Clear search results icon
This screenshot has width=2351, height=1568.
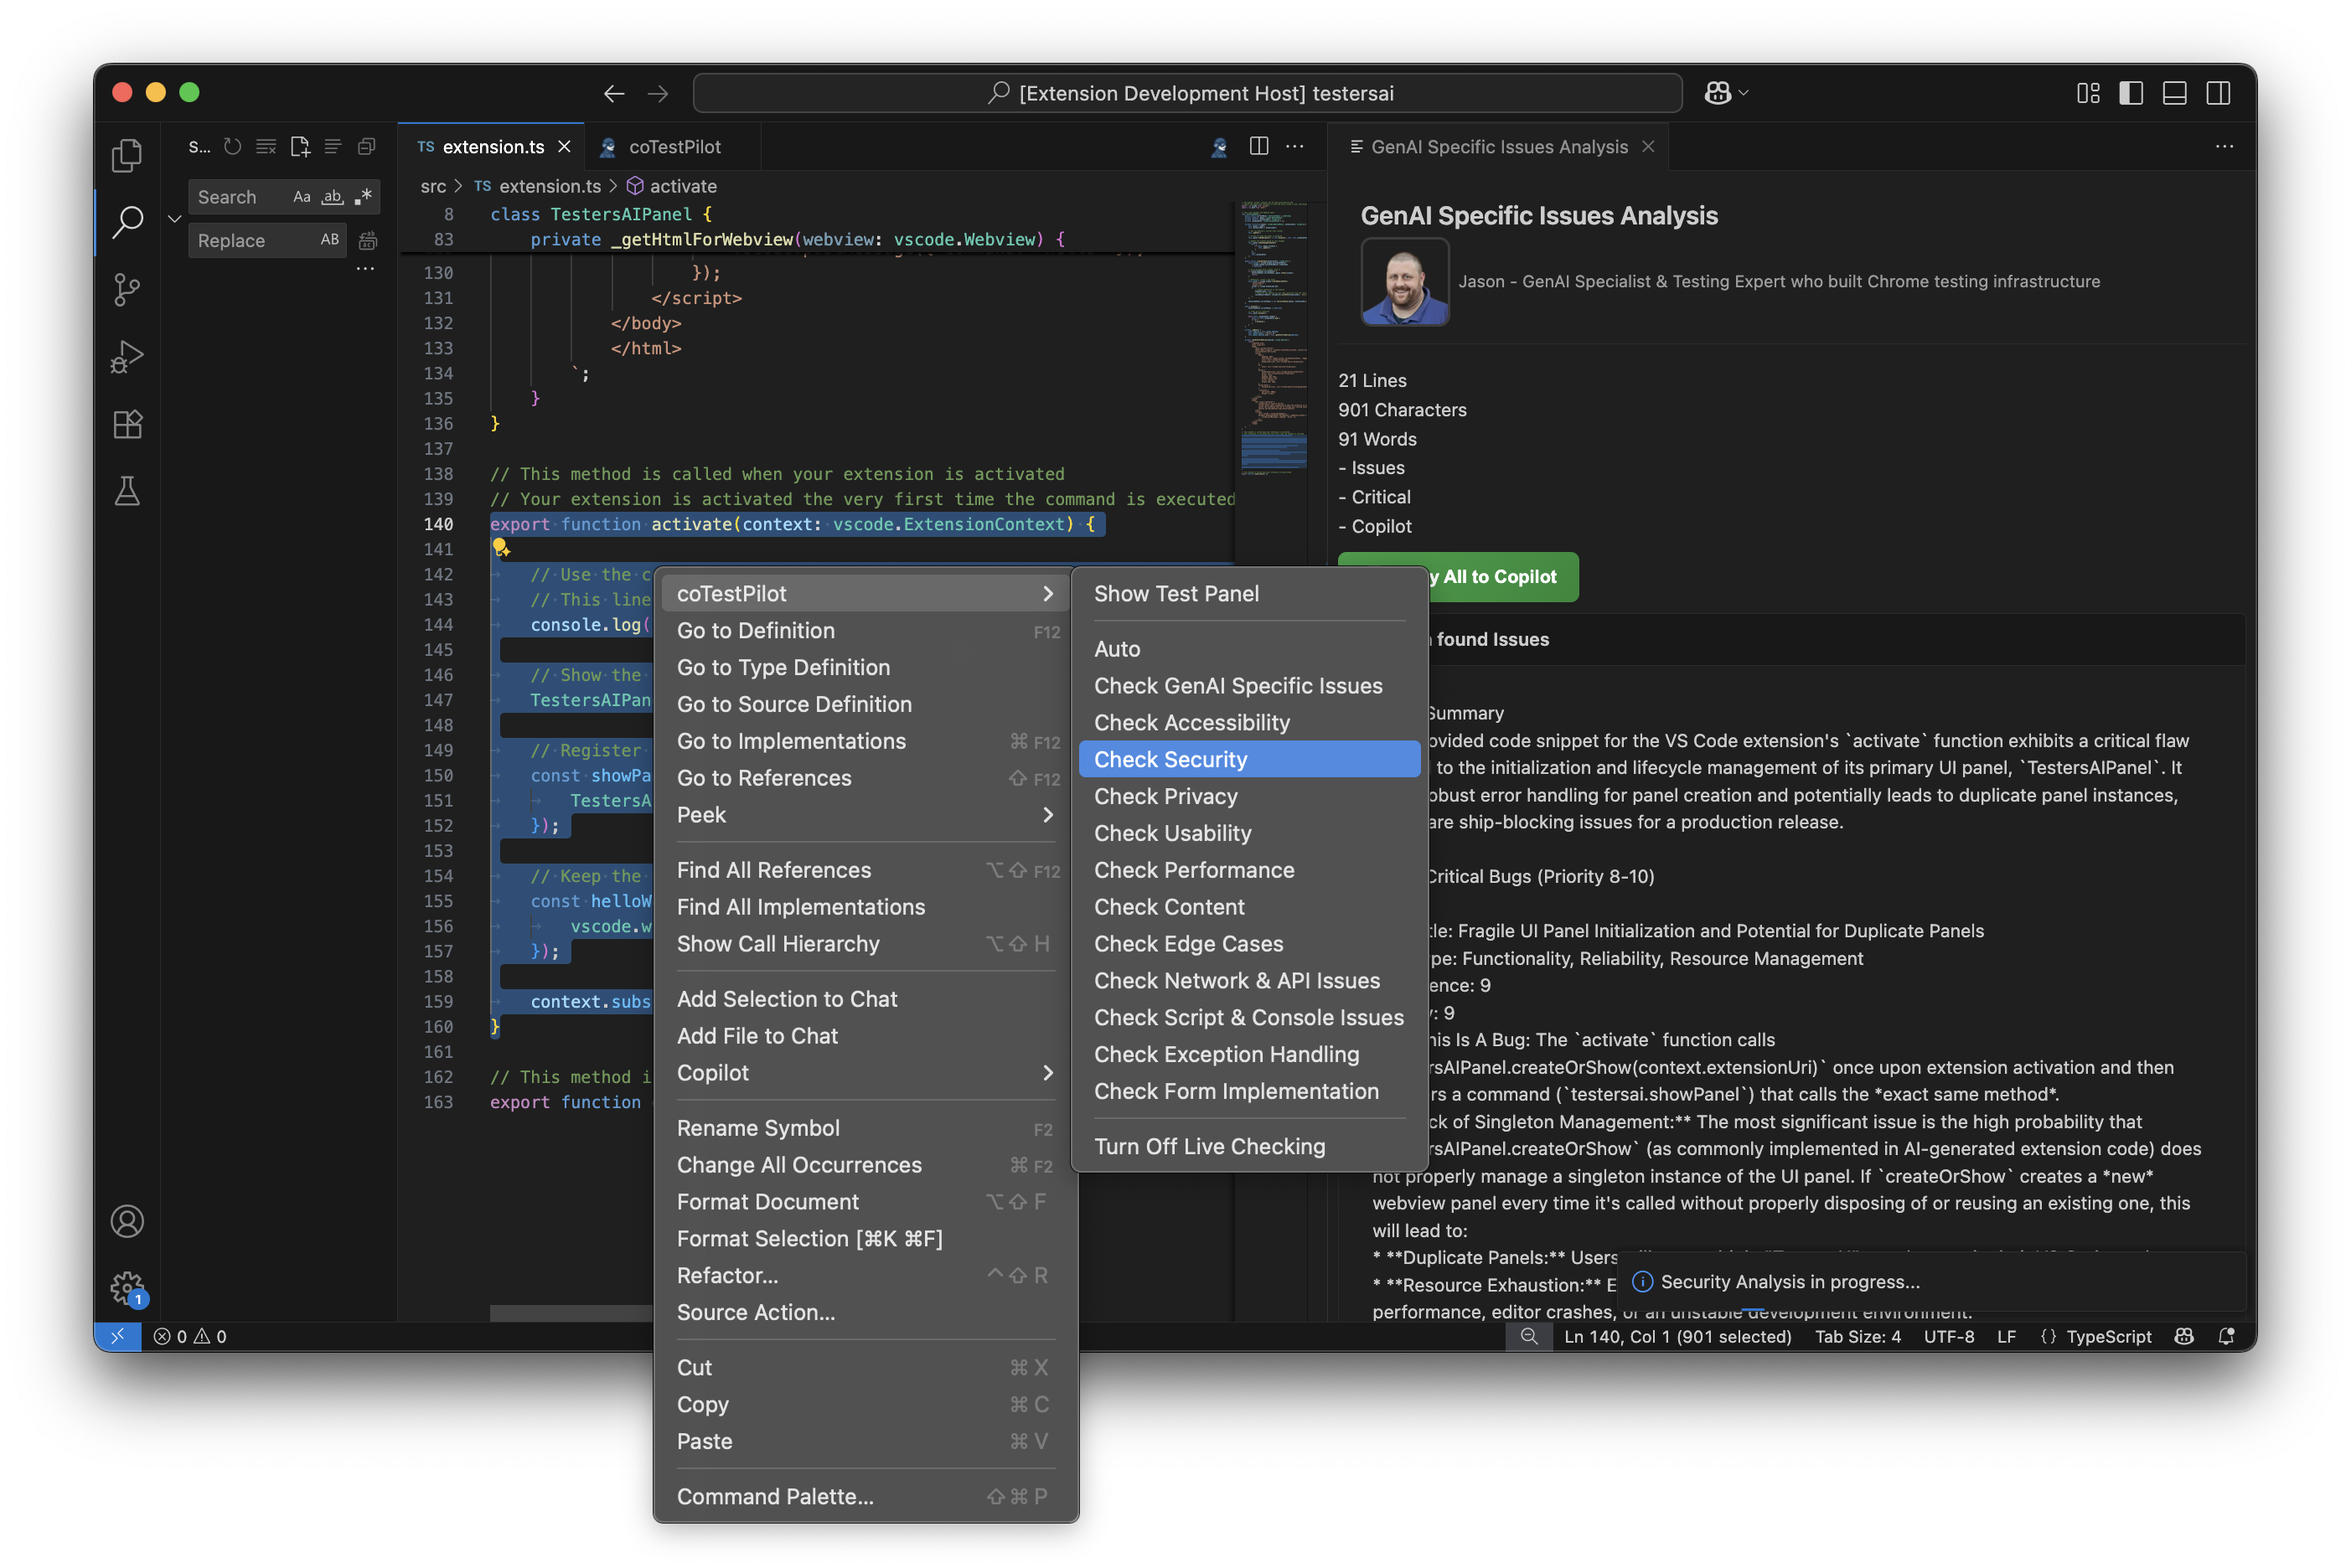point(266,147)
